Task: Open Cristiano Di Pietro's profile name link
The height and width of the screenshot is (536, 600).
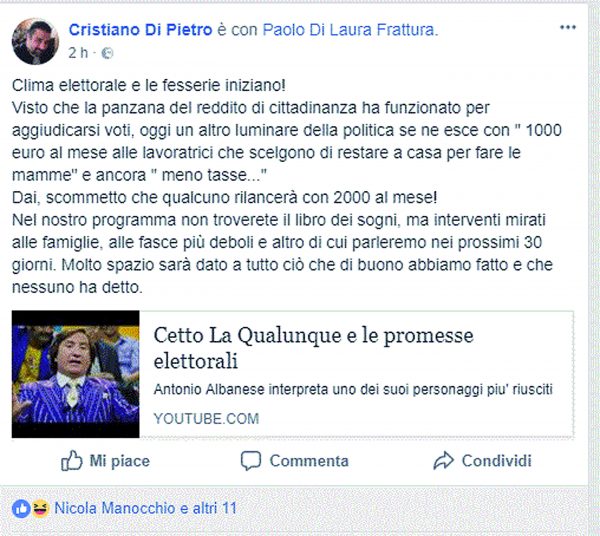Action: point(140,29)
